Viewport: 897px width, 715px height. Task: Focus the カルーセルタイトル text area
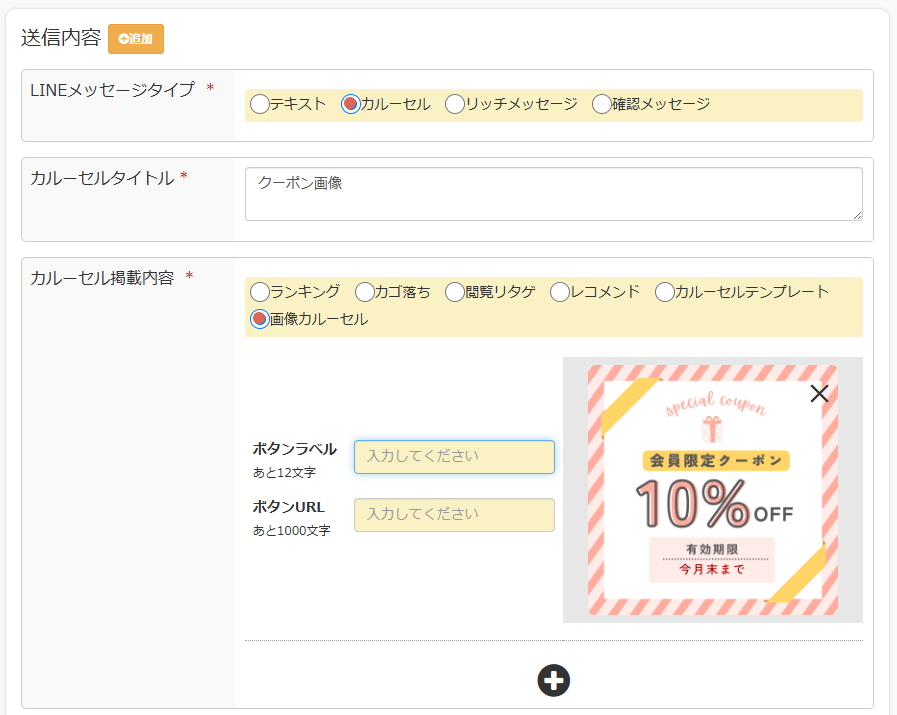click(x=553, y=194)
